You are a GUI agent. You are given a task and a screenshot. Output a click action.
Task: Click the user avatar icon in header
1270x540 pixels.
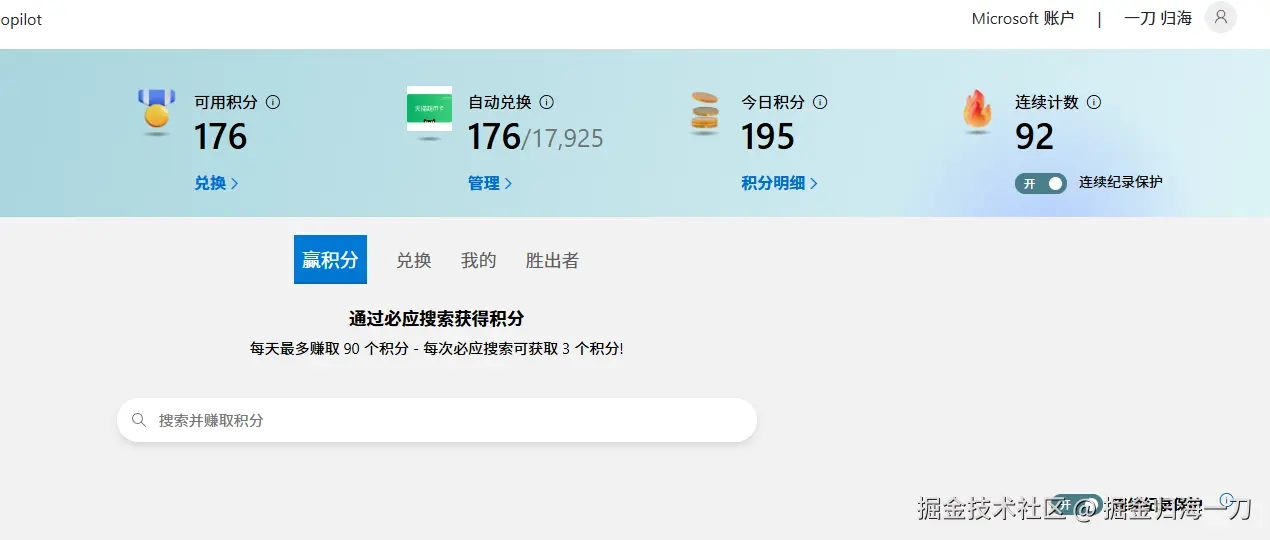[x=1221, y=18]
